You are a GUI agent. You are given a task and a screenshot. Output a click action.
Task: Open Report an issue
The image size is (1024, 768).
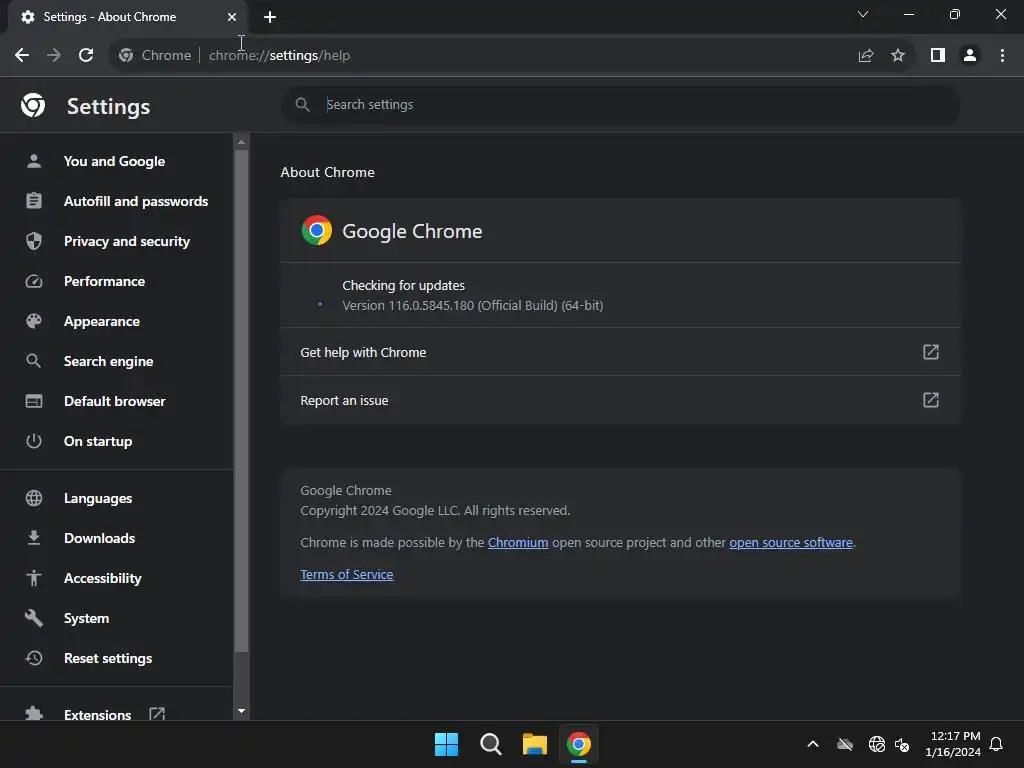point(620,400)
